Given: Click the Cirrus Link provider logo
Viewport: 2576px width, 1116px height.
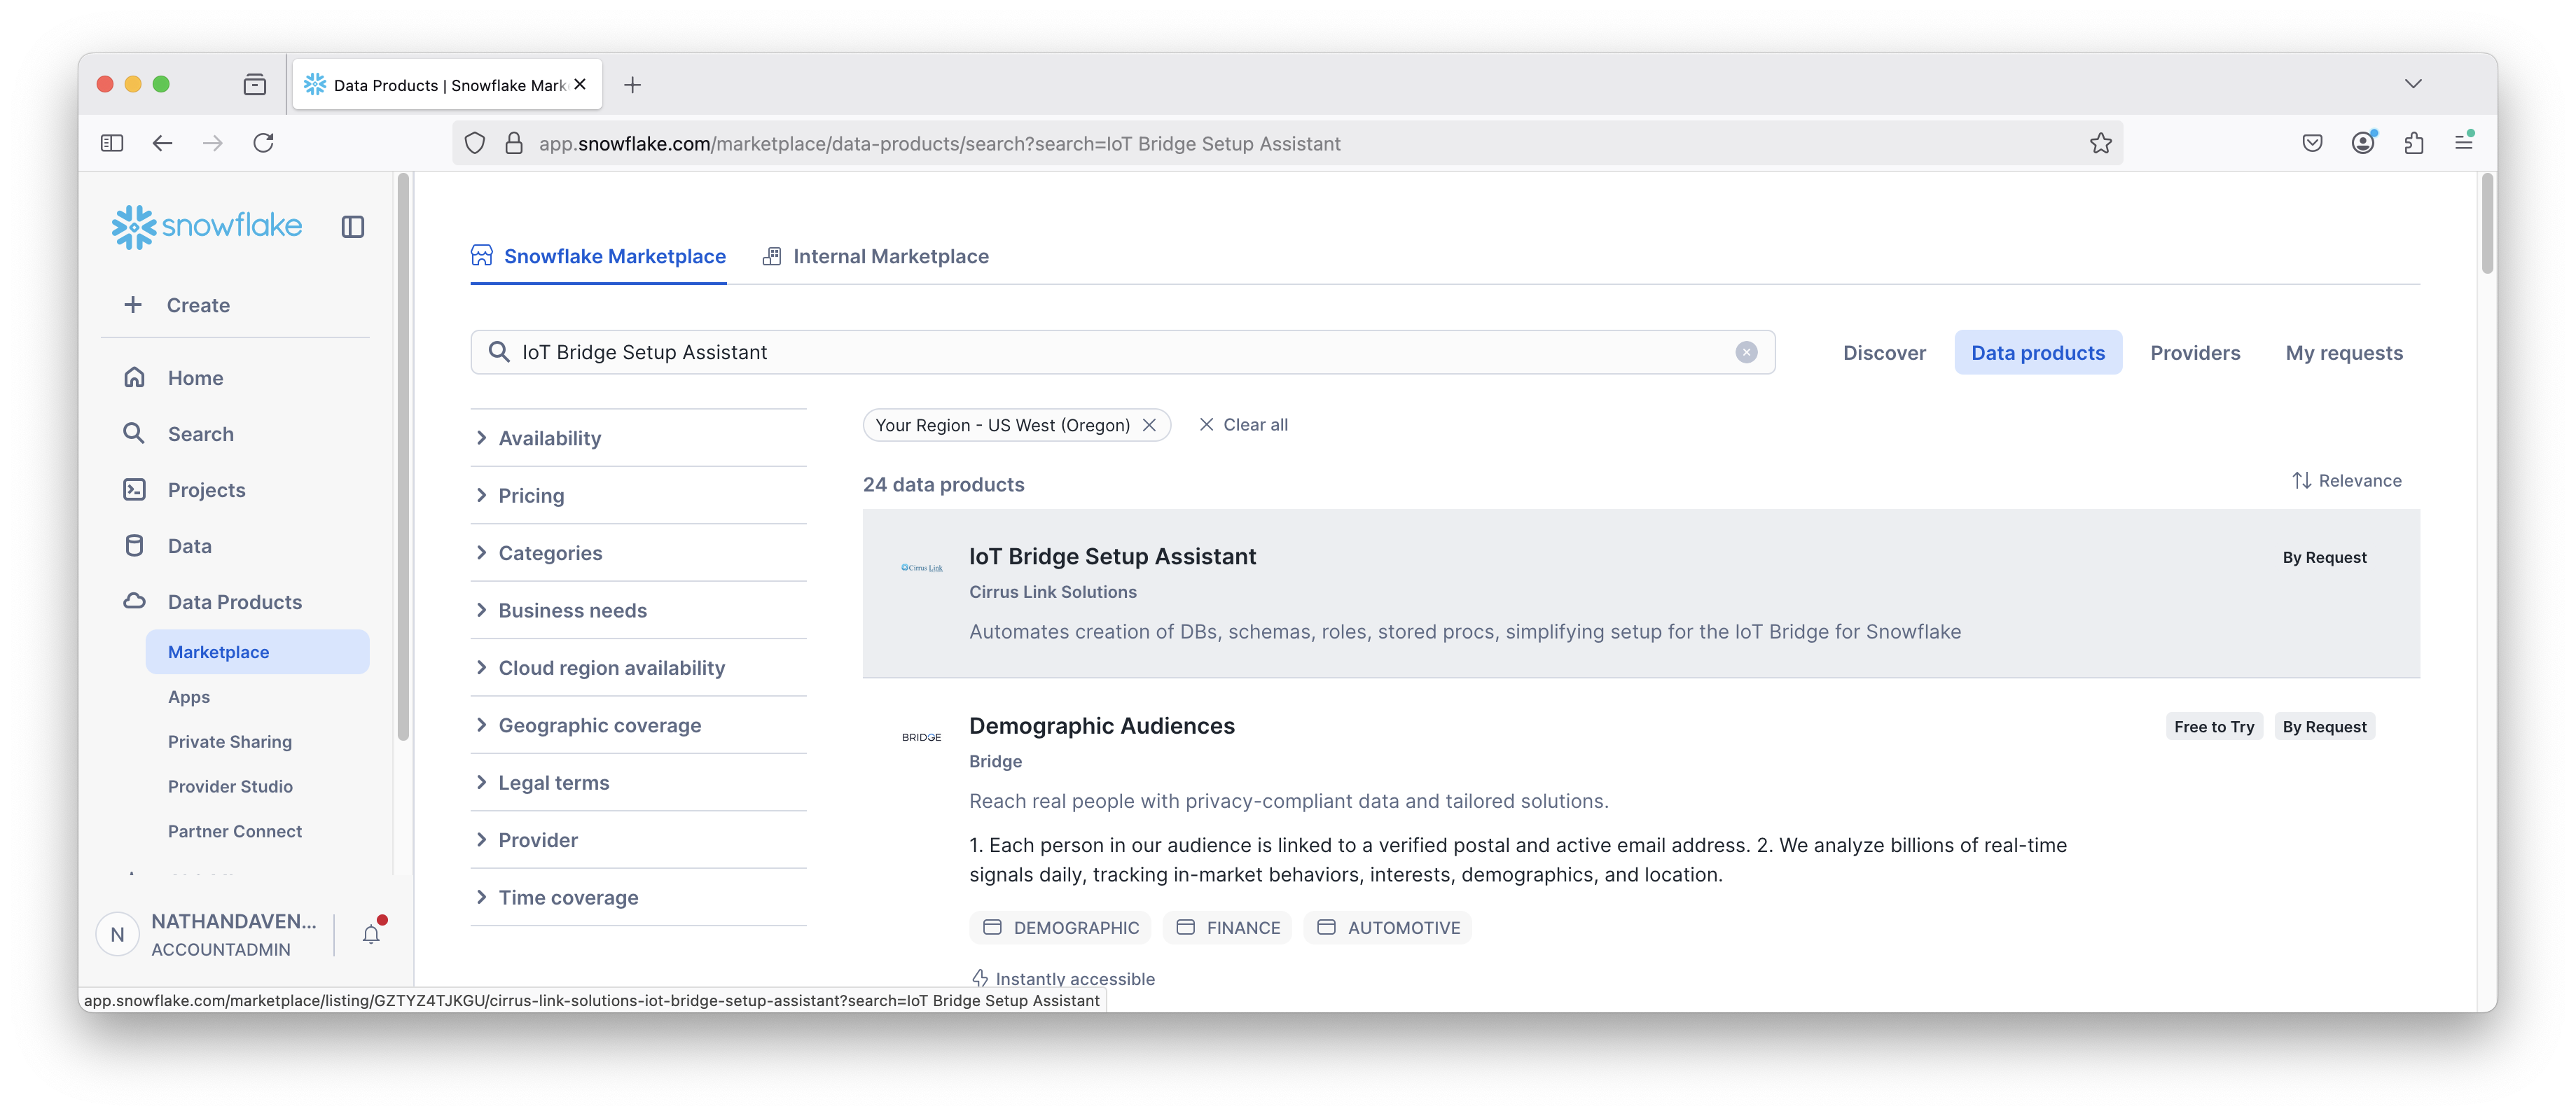Looking at the screenshot, I should [921, 567].
